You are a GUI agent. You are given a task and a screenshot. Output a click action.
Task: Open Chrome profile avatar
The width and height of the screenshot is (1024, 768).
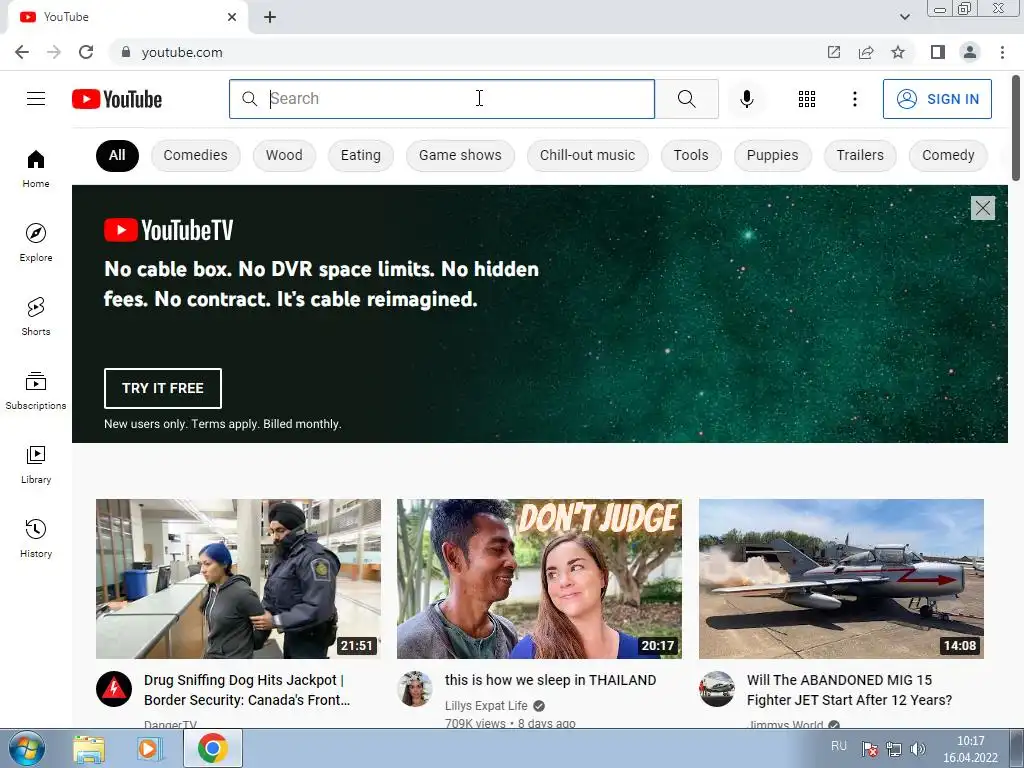(x=970, y=52)
